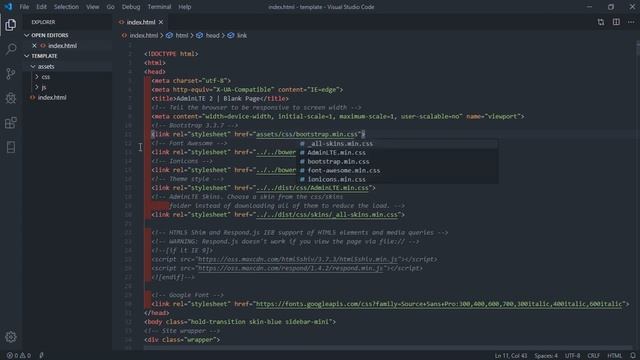The height and width of the screenshot is (360, 640).
Task: Collapse the assets folder
Action: point(33,67)
